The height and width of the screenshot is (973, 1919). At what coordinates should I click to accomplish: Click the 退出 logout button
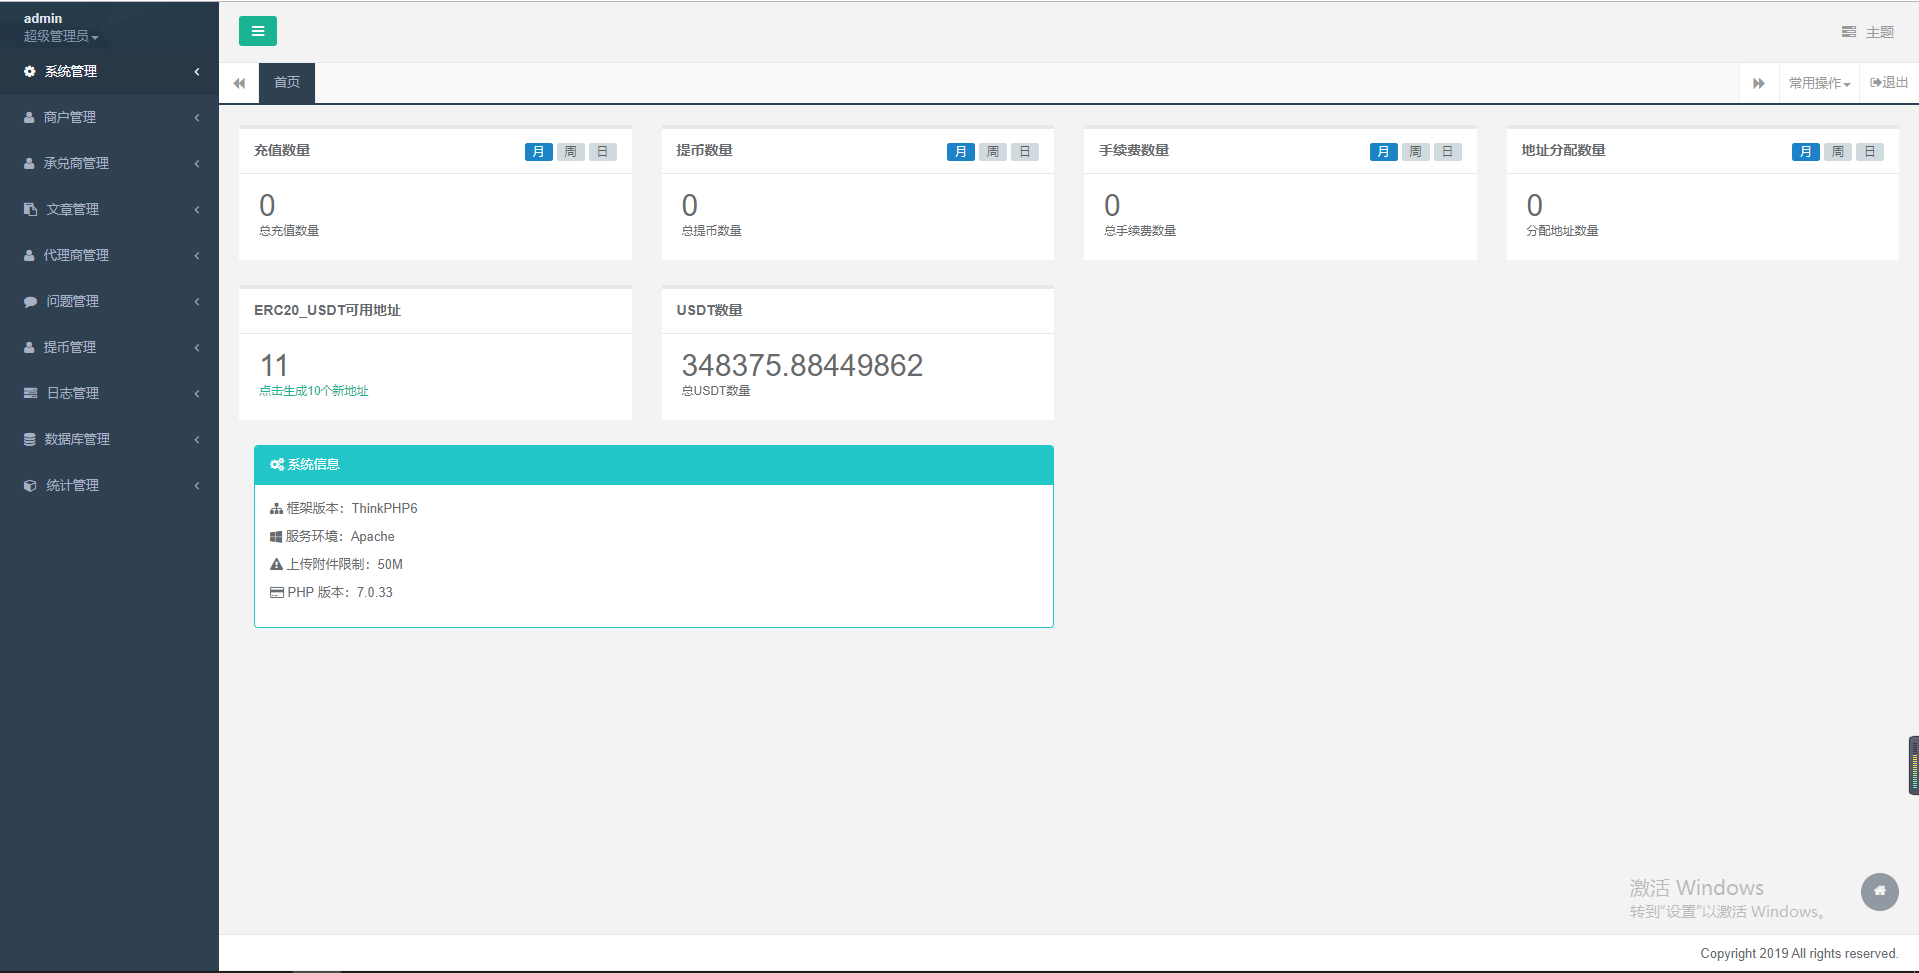tap(1889, 83)
